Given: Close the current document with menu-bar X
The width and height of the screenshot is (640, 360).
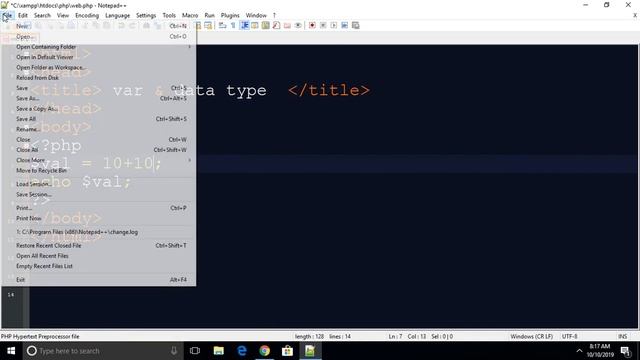Looking at the screenshot, I should coord(635,15).
